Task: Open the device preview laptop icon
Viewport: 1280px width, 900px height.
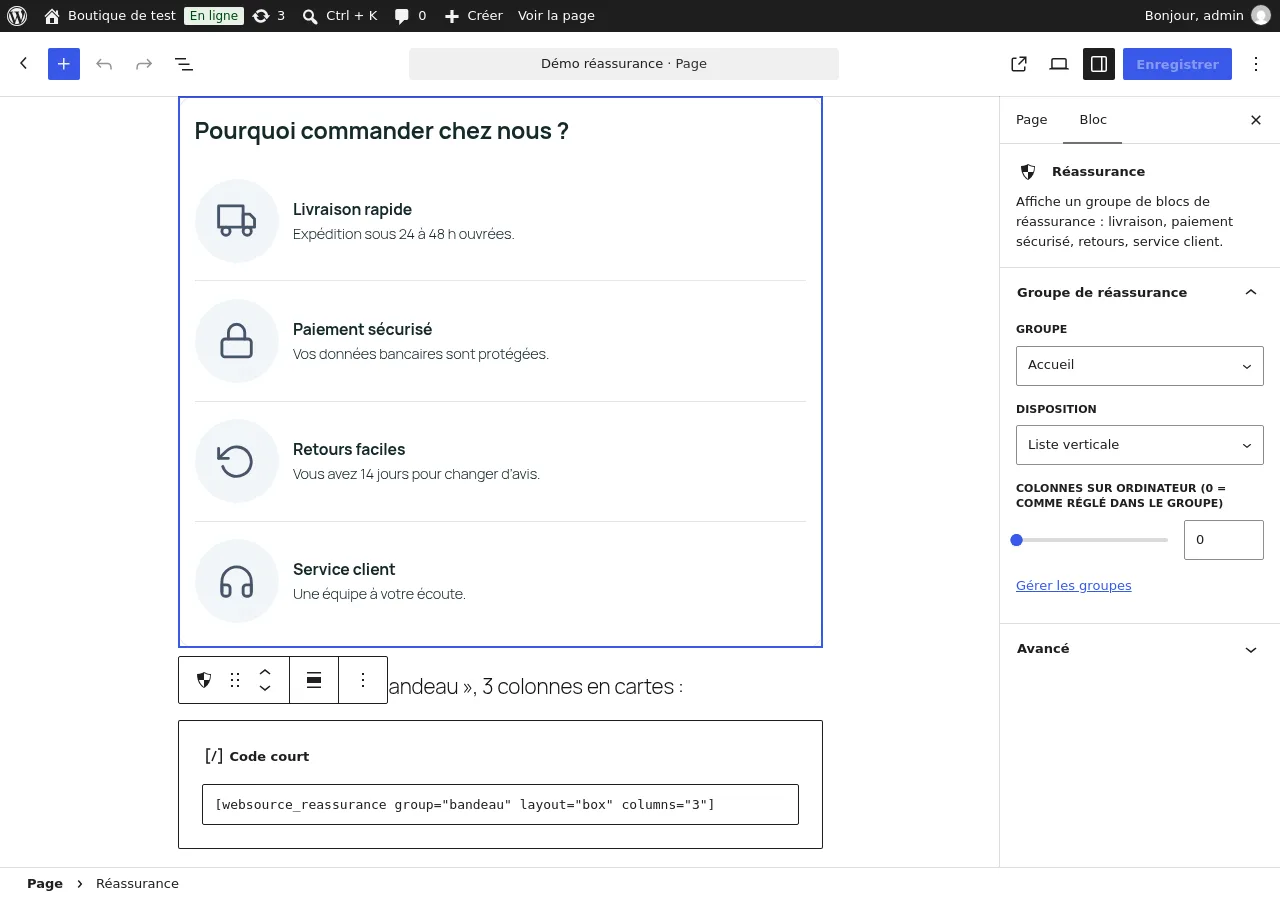Action: 1059,64
